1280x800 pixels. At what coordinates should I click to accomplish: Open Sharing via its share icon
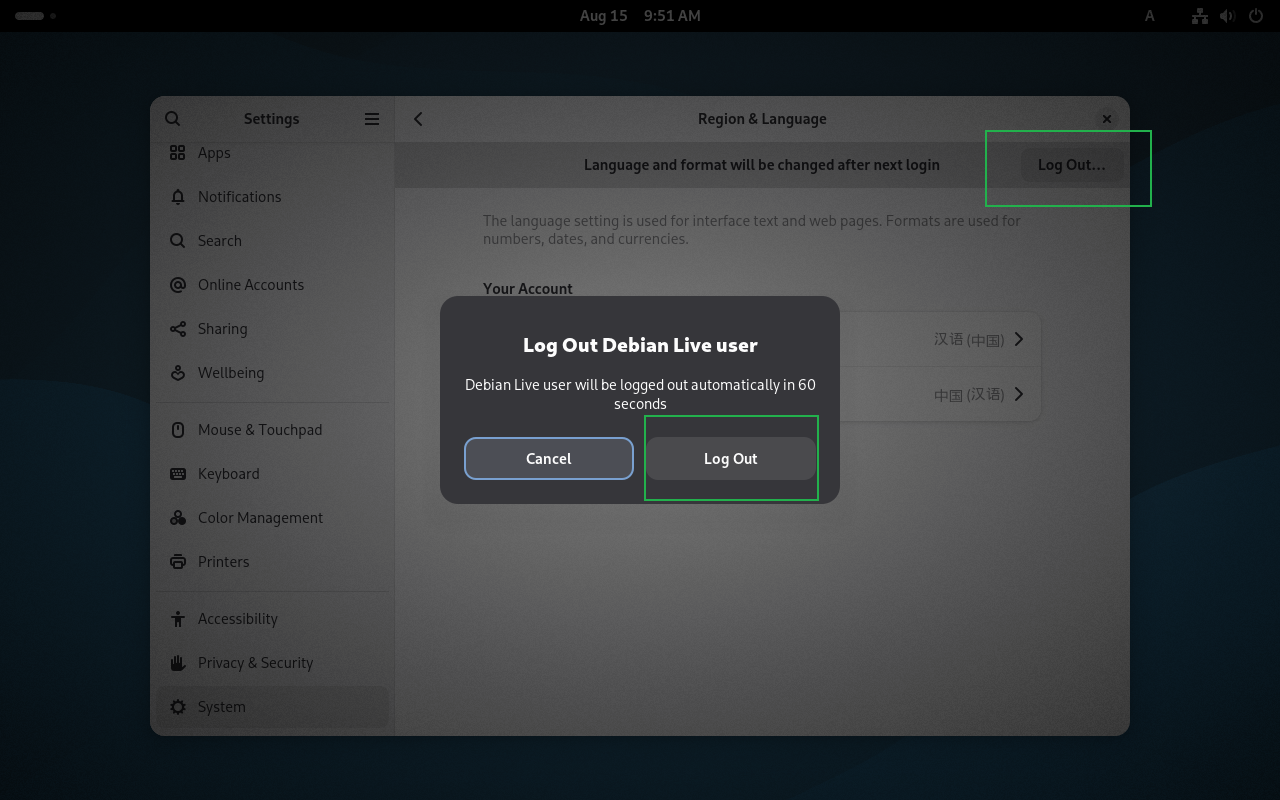[178, 329]
